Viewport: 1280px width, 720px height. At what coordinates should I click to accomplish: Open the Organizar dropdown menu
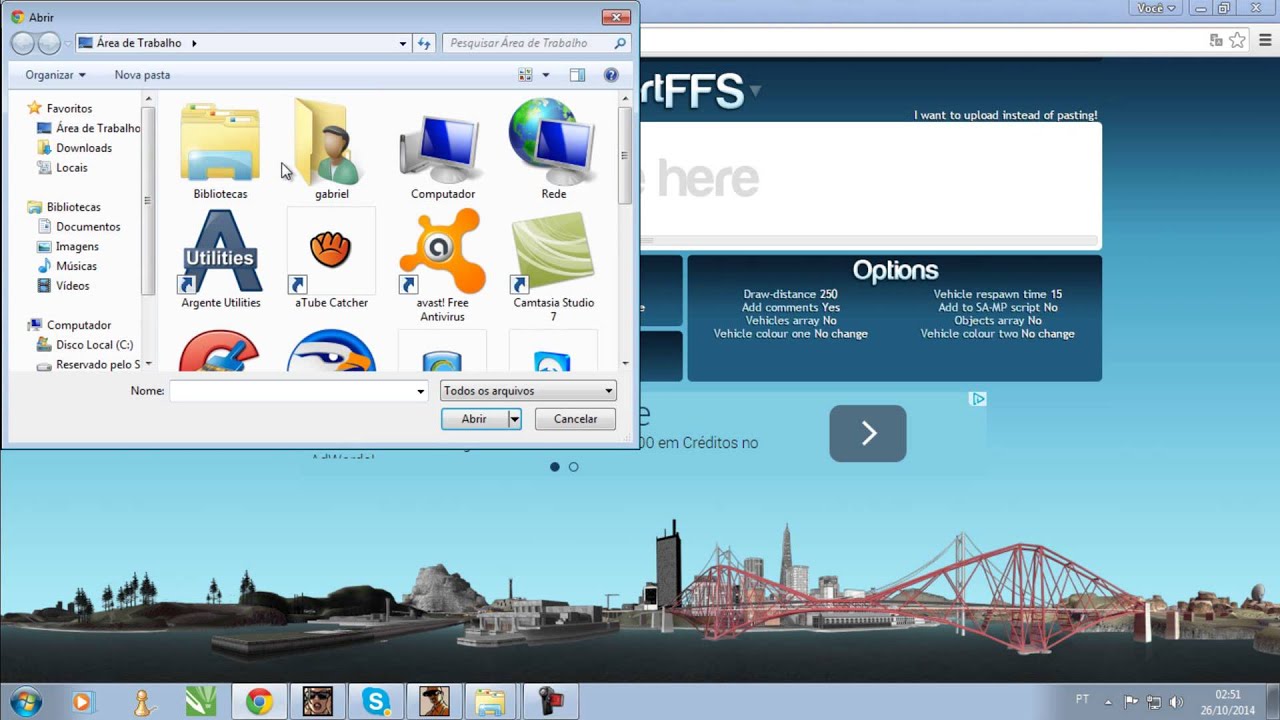55,75
